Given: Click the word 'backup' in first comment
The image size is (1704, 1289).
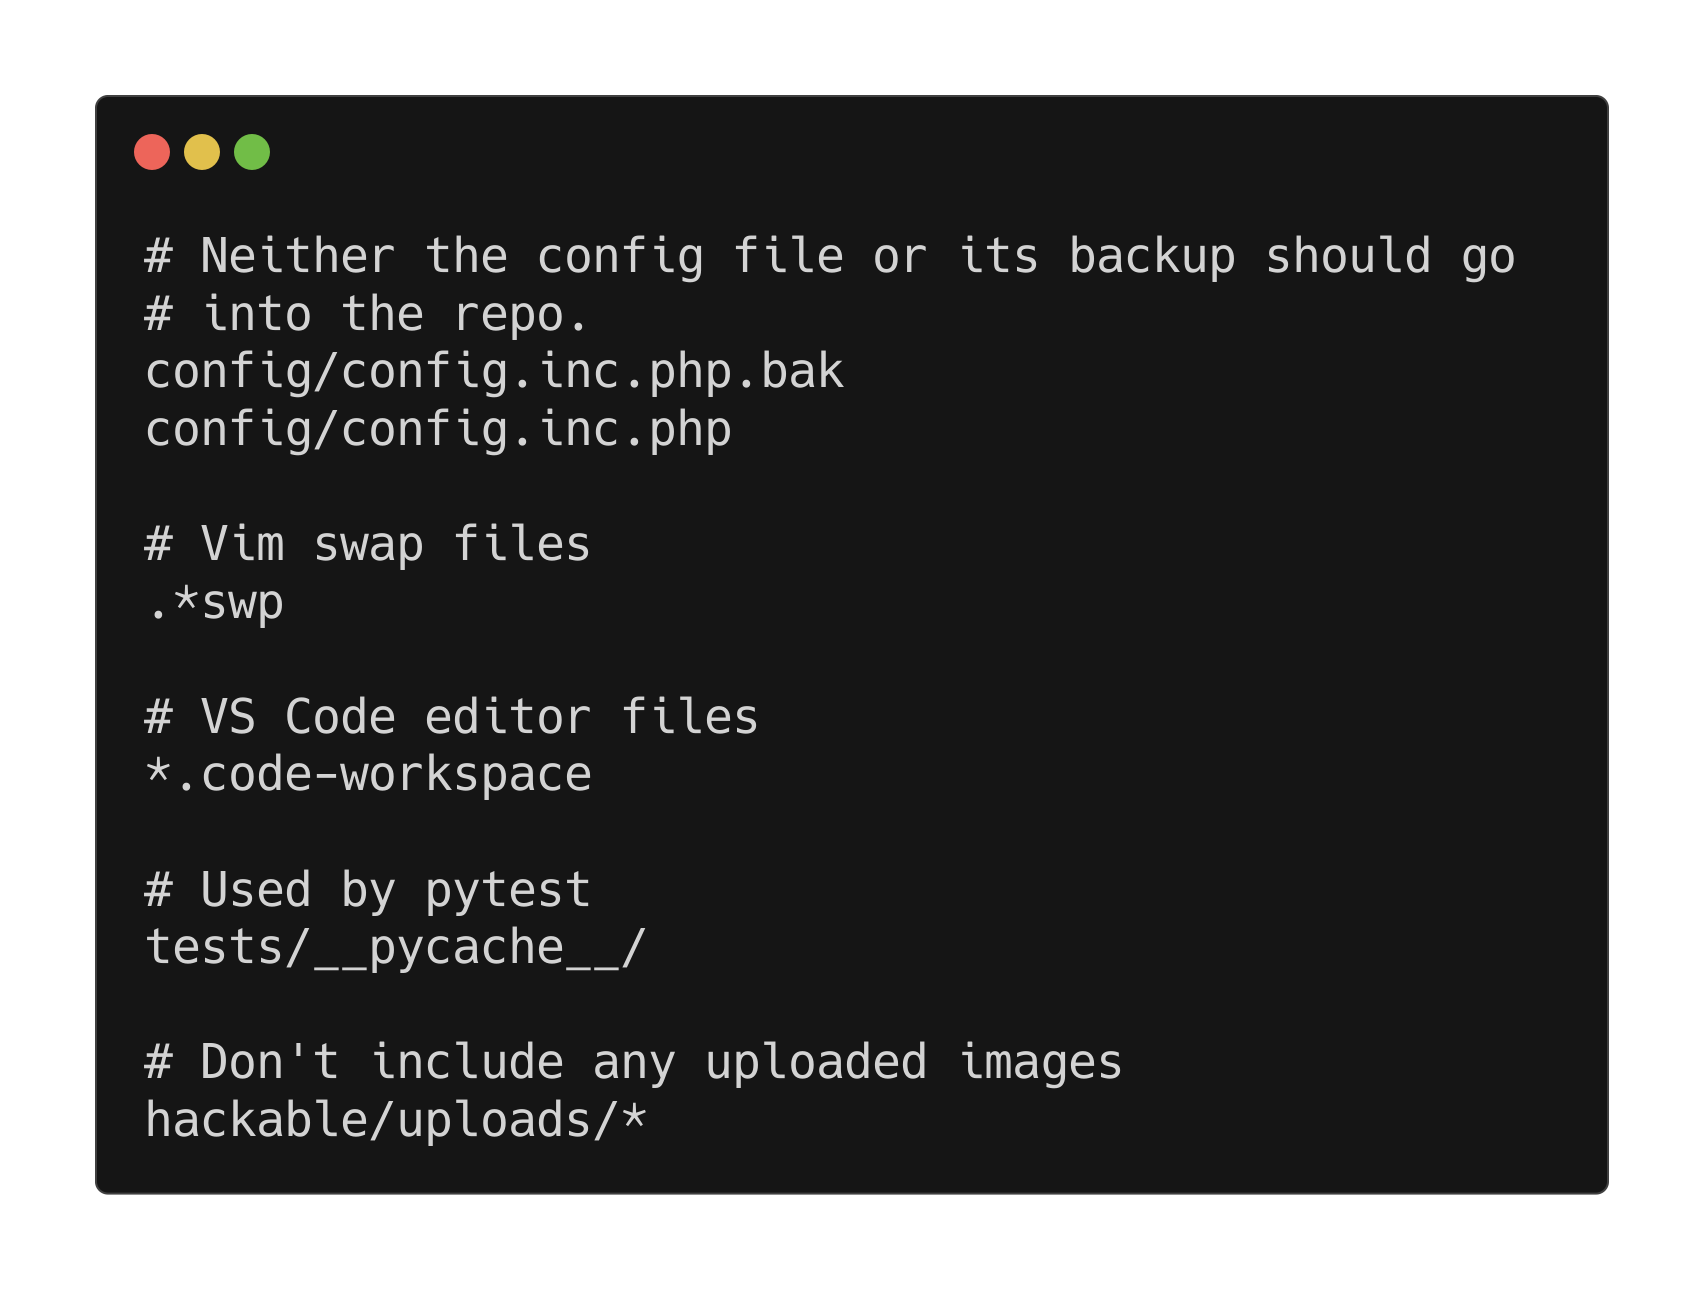Looking at the screenshot, I should (x=1152, y=257).
